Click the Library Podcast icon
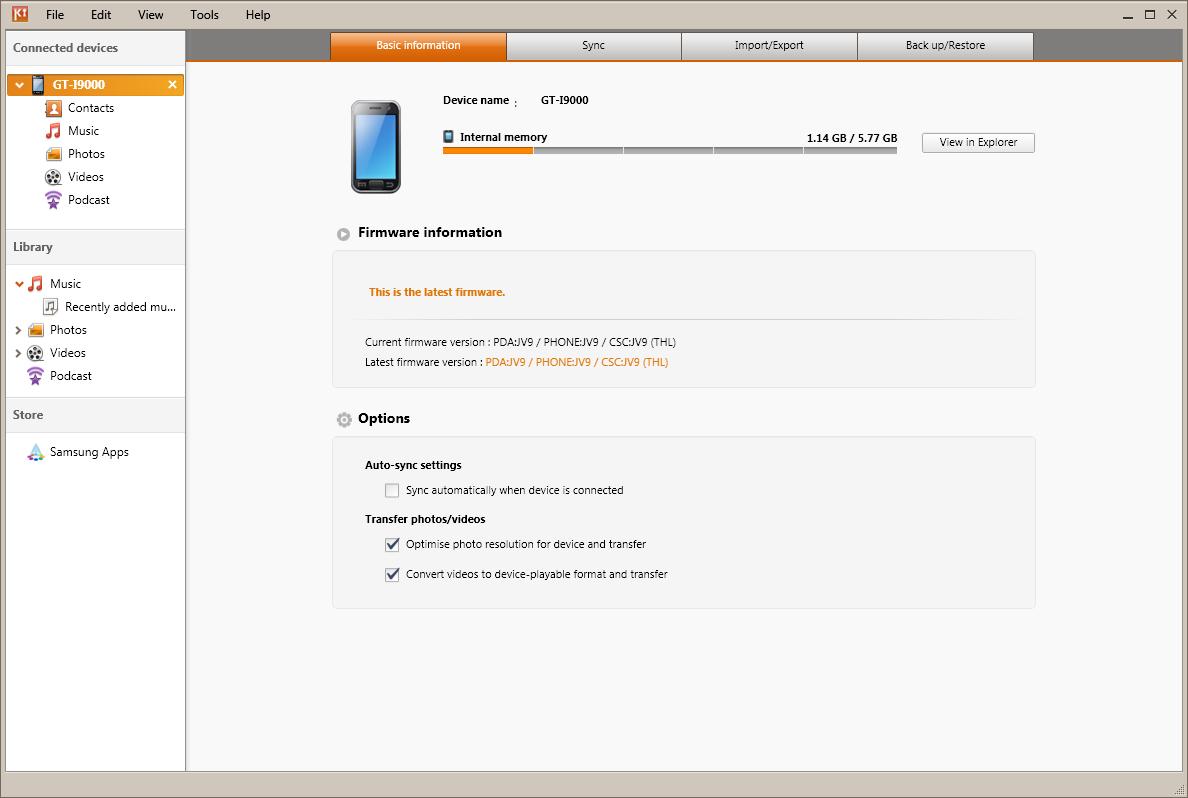The width and height of the screenshot is (1188, 798). coord(36,376)
